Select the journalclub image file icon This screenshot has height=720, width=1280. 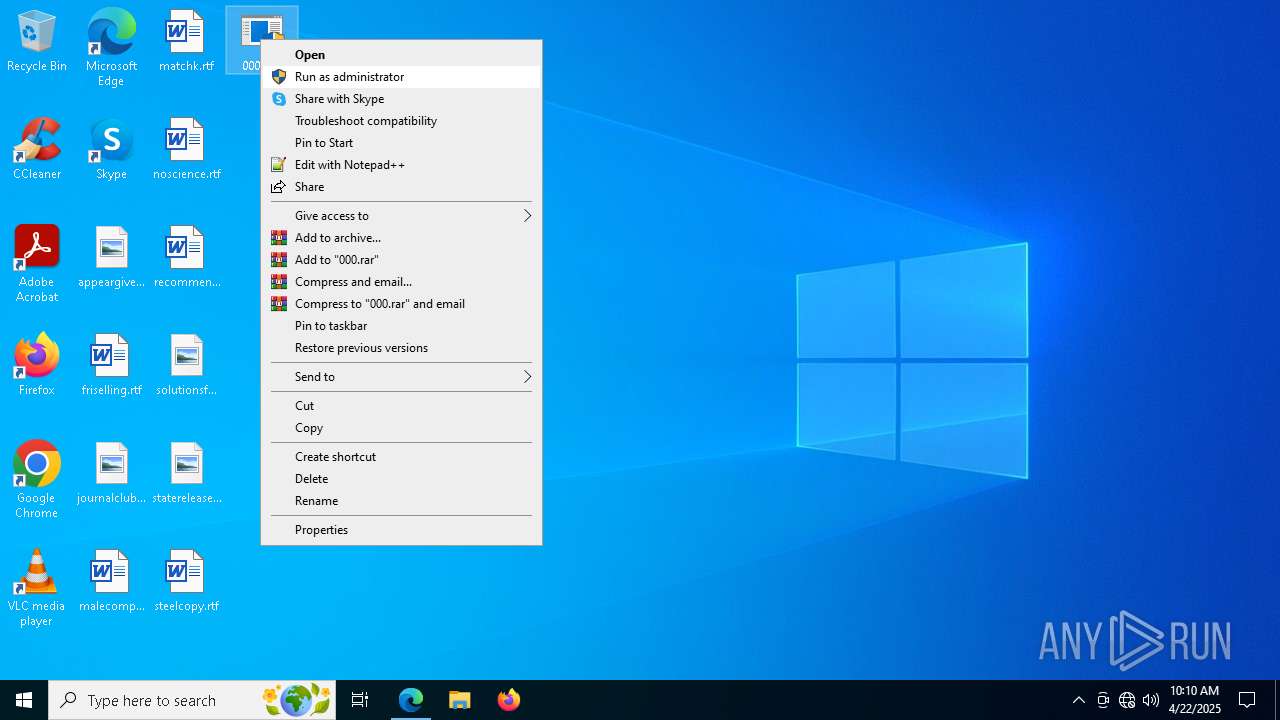[111, 473]
